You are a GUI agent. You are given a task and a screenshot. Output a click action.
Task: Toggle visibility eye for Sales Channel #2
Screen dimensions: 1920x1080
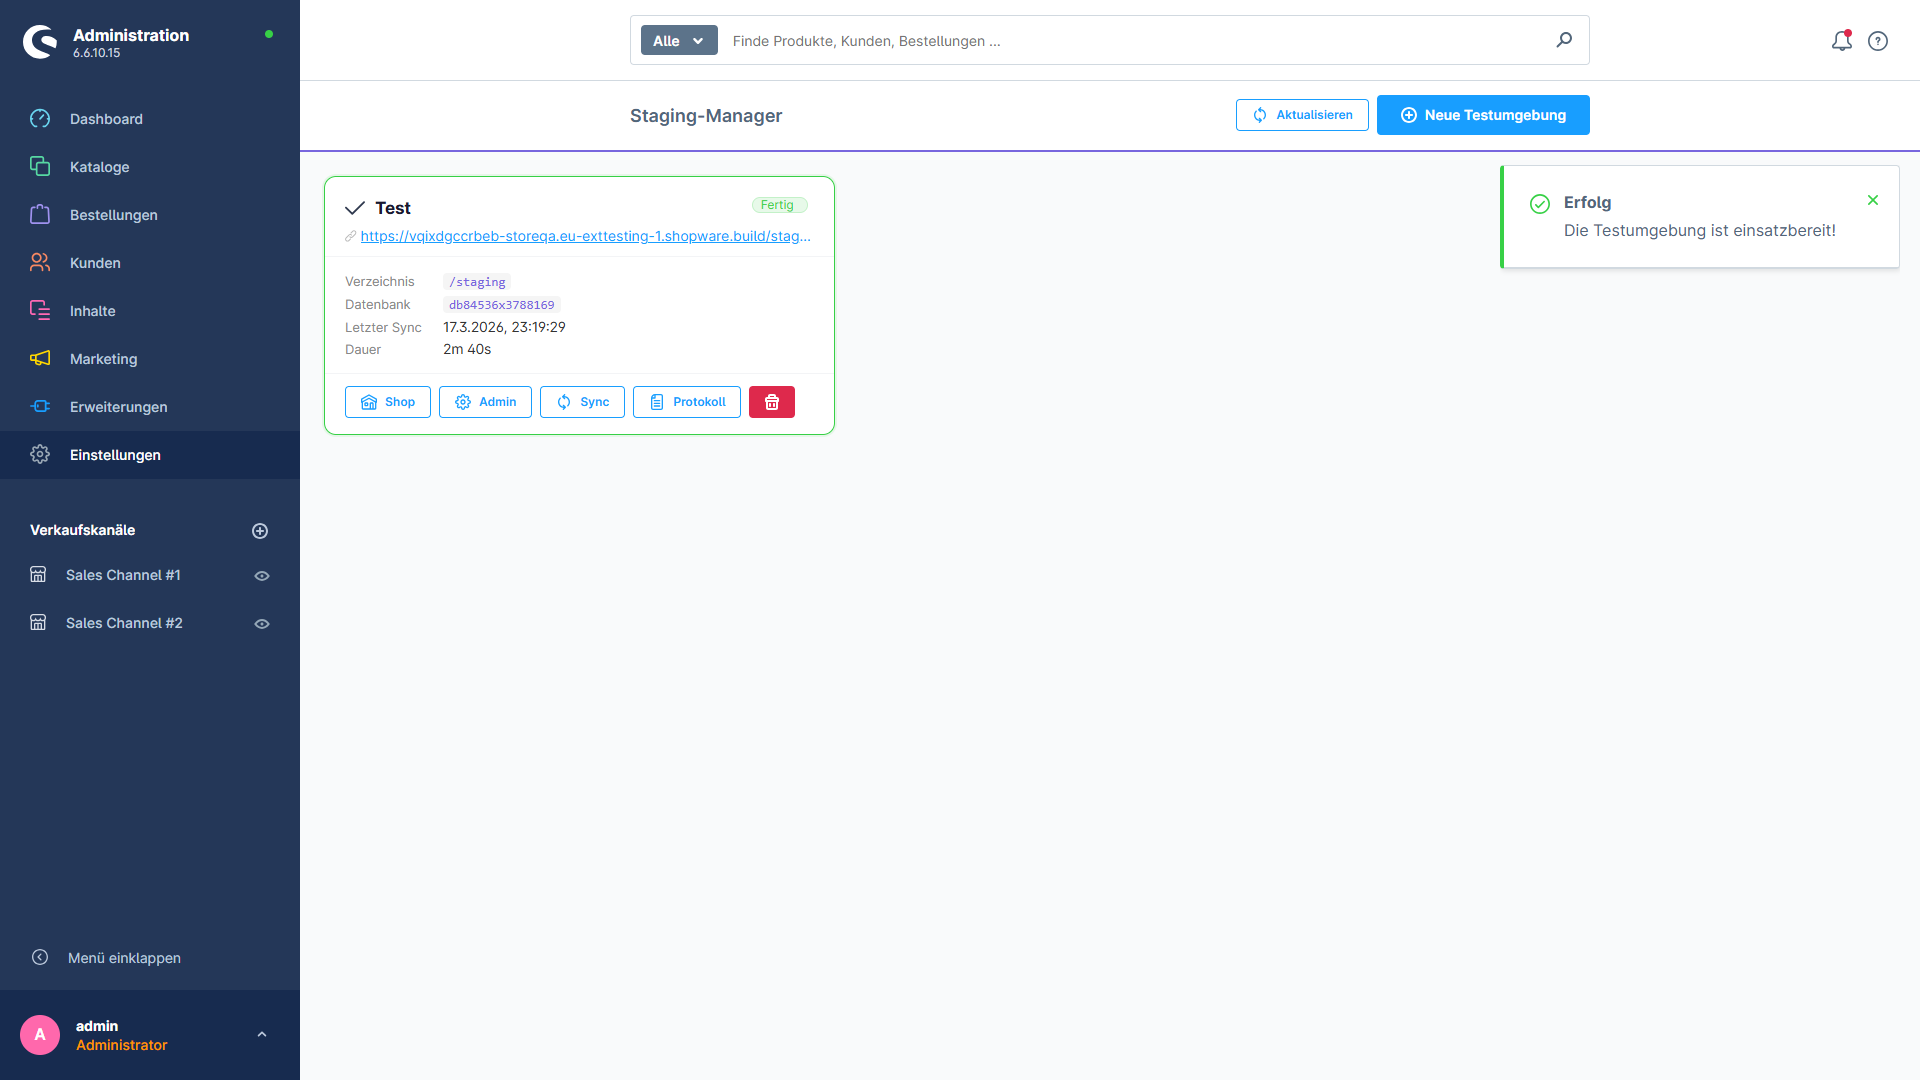(x=262, y=624)
